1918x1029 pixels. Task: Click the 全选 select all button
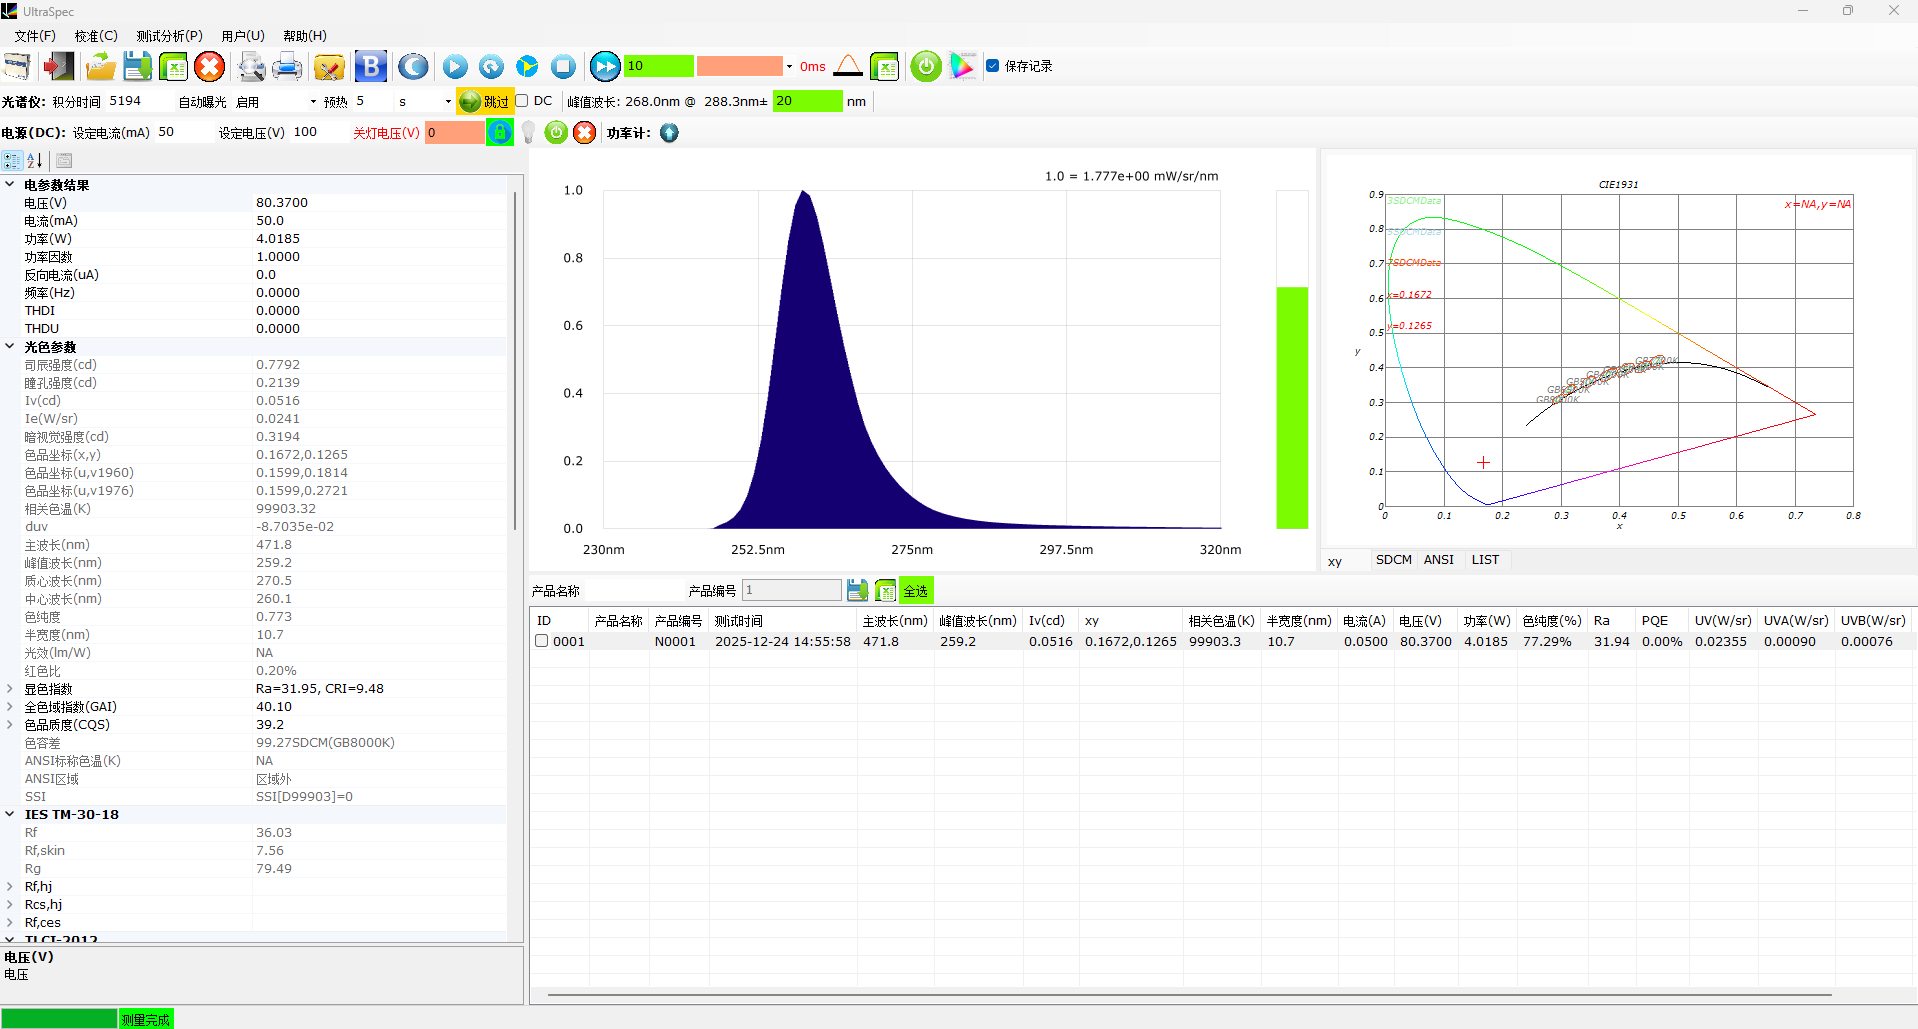coord(916,590)
